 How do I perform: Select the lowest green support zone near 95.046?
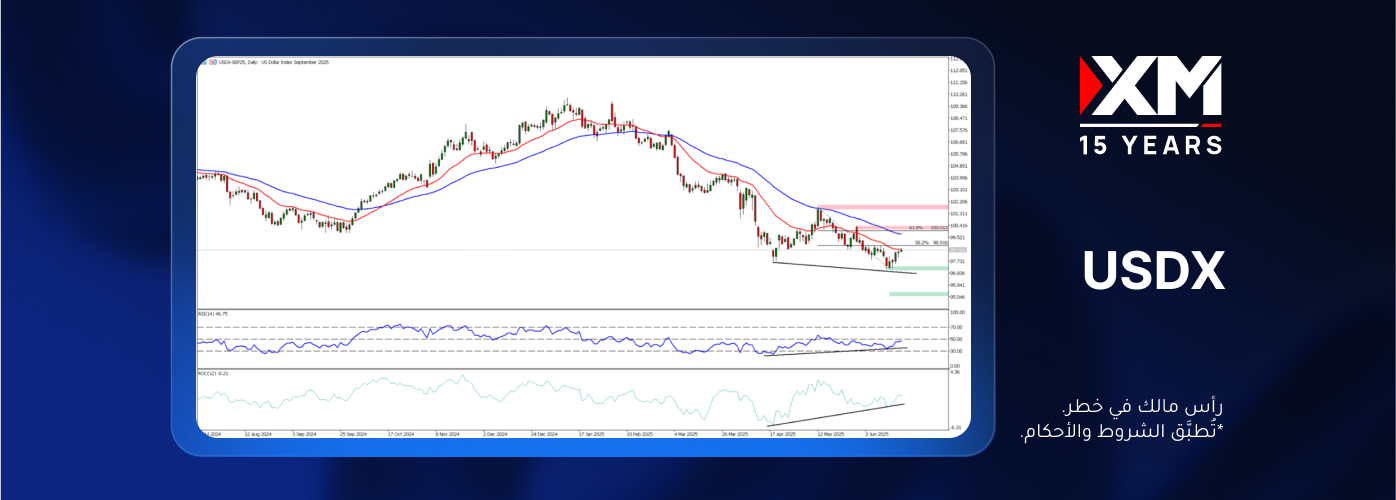[x=917, y=294]
